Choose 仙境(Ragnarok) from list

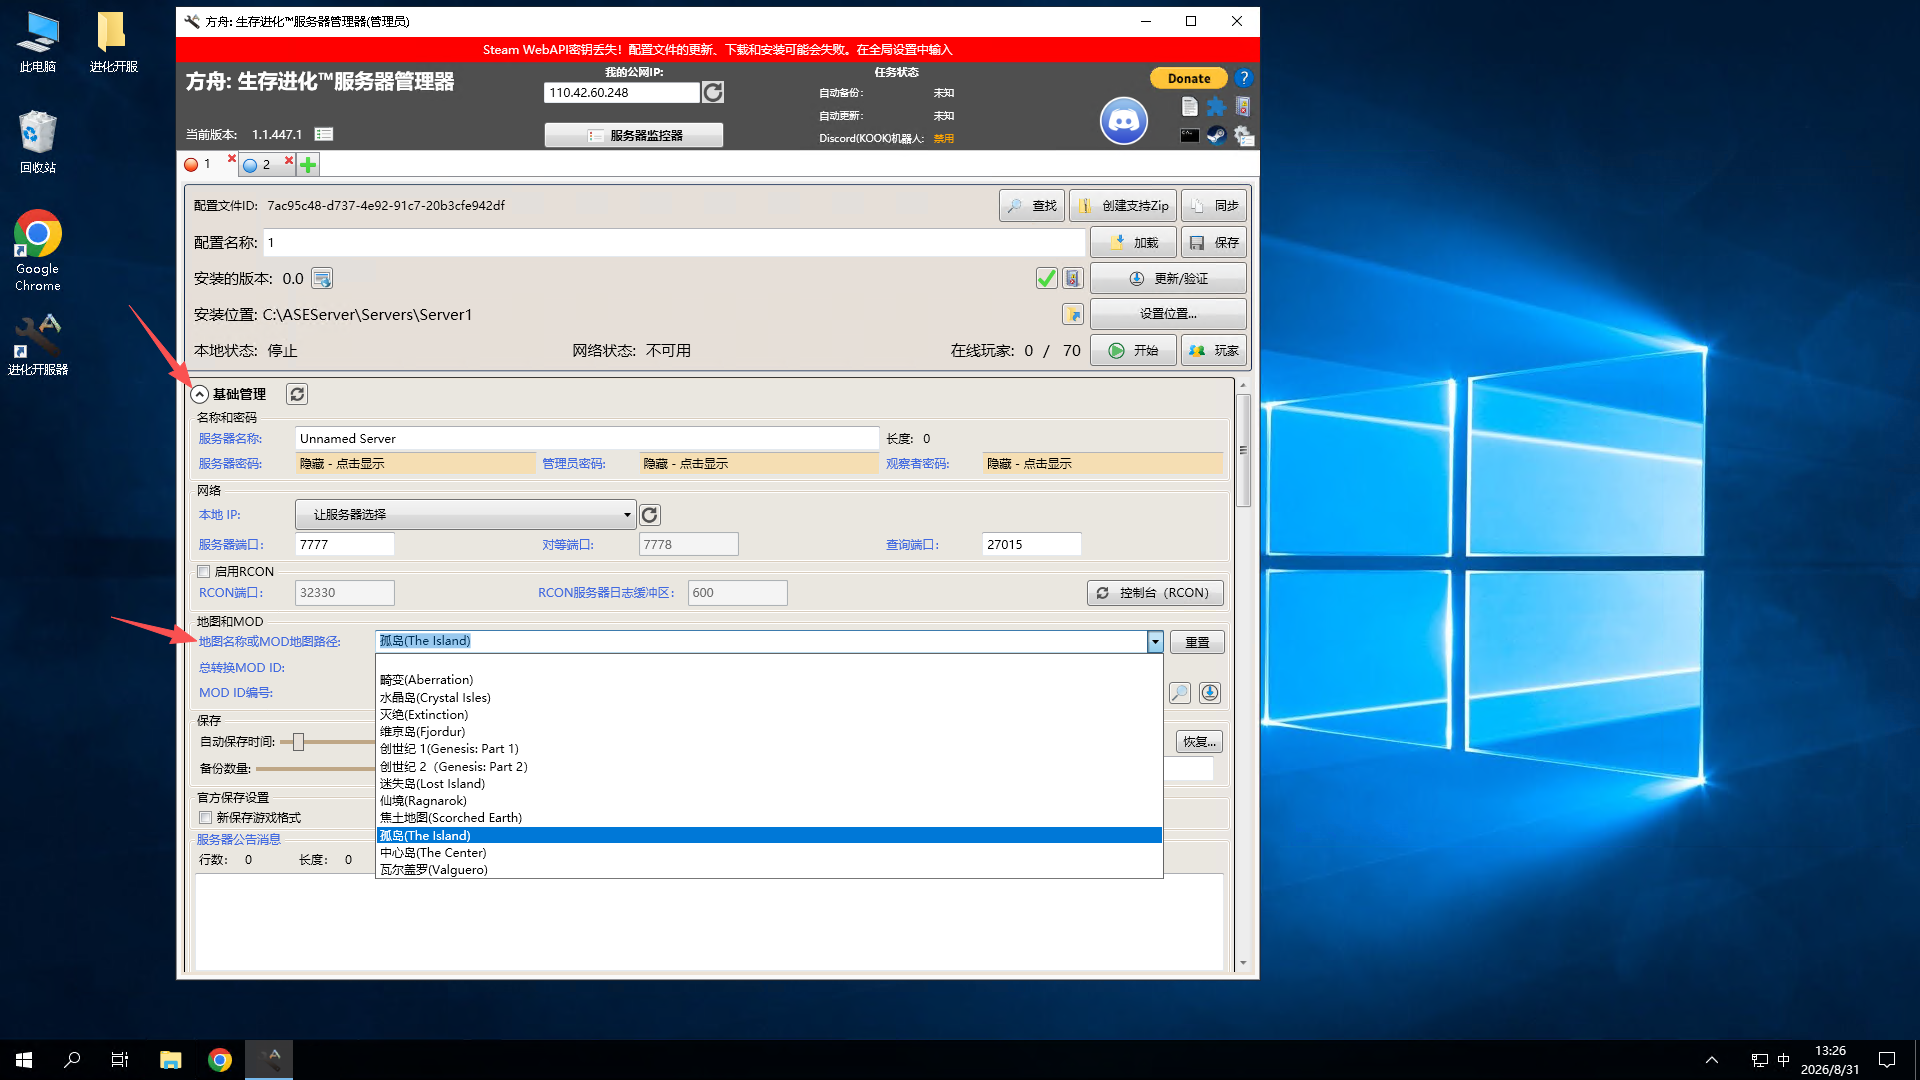click(768, 800)
